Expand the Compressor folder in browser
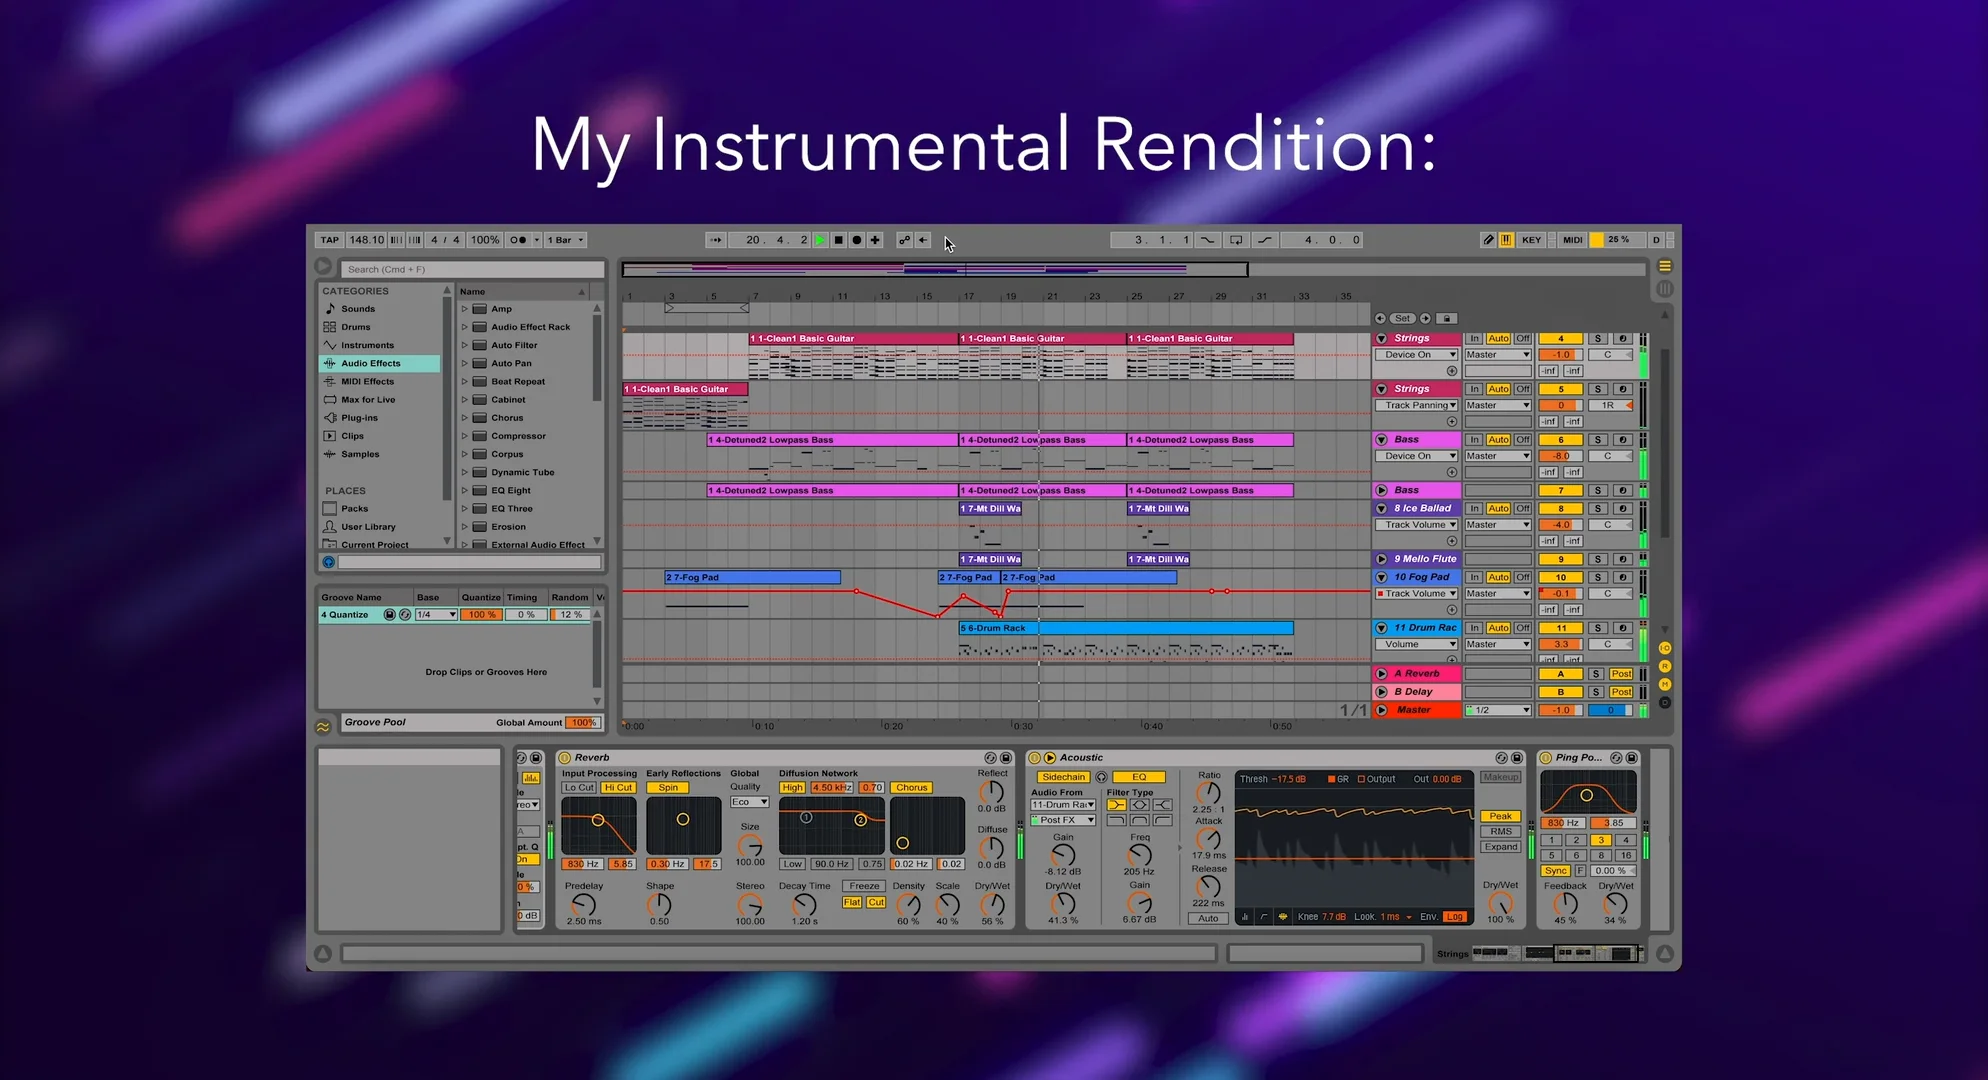Screen dimensions: 1988x1080 pyautogui.click(x=464, y=436)
